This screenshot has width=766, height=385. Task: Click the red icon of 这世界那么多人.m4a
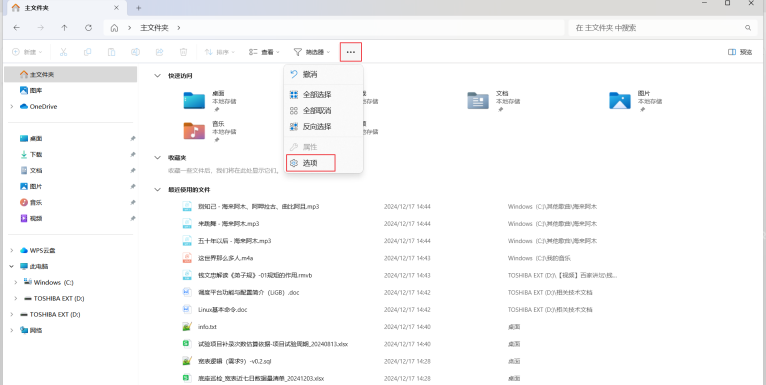point(187,258)
